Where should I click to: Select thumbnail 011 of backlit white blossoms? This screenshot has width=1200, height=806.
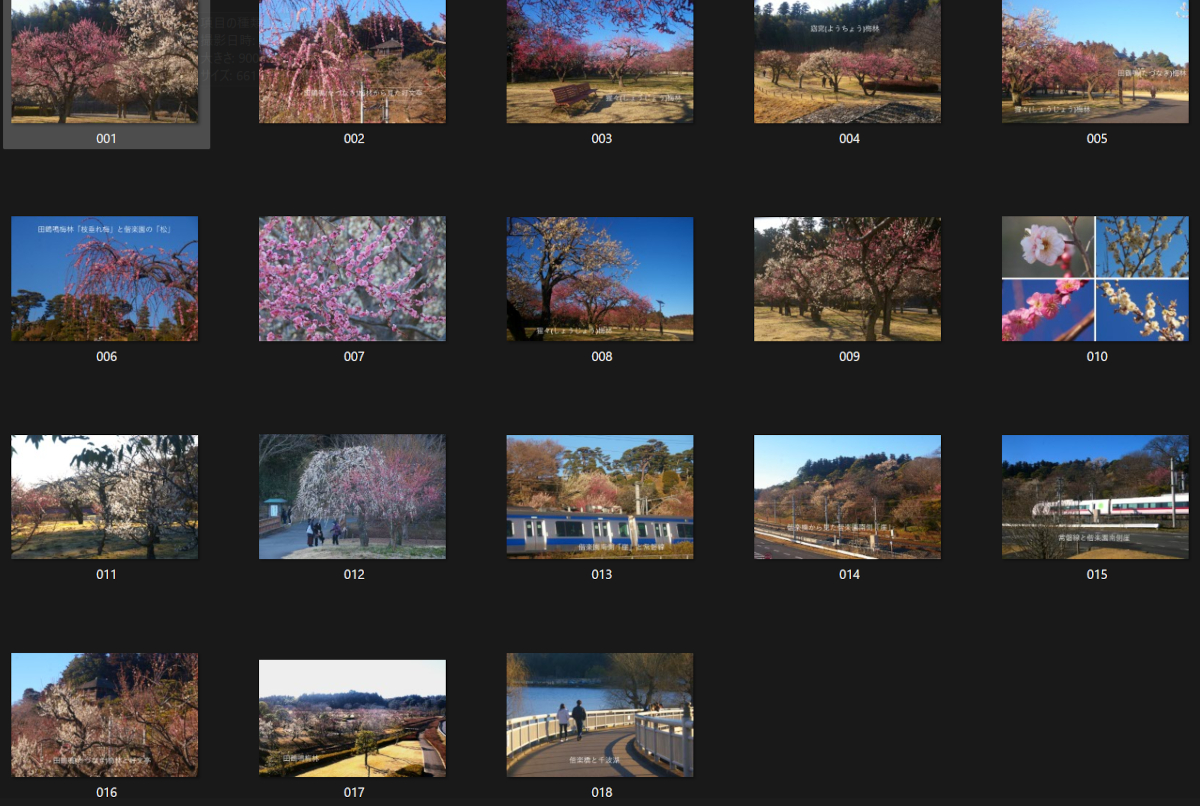click(105, 497)
